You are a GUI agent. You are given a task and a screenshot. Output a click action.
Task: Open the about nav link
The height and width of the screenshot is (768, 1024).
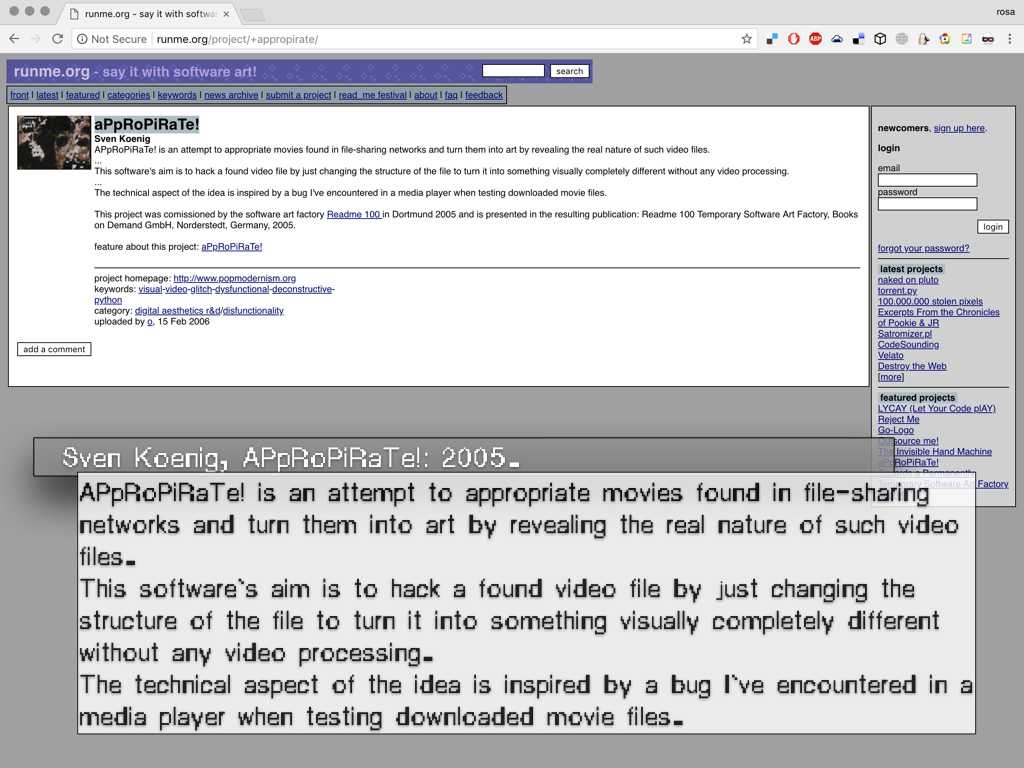pyautogui.click(x=426, y=95)
